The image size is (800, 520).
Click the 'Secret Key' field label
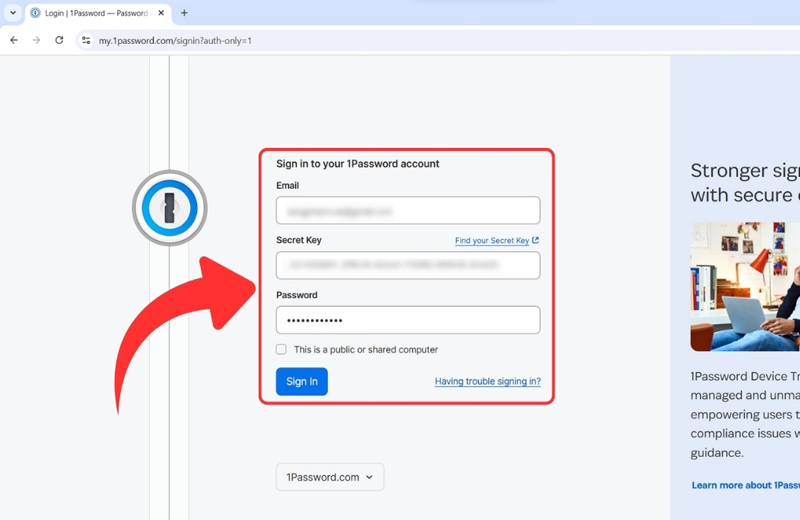point(298,240)
